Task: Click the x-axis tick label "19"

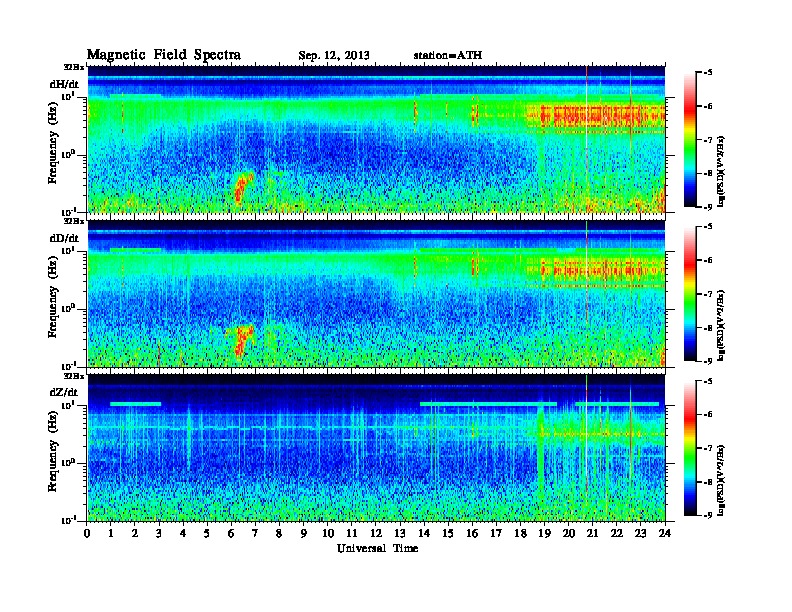Action: tap(544, 534)
